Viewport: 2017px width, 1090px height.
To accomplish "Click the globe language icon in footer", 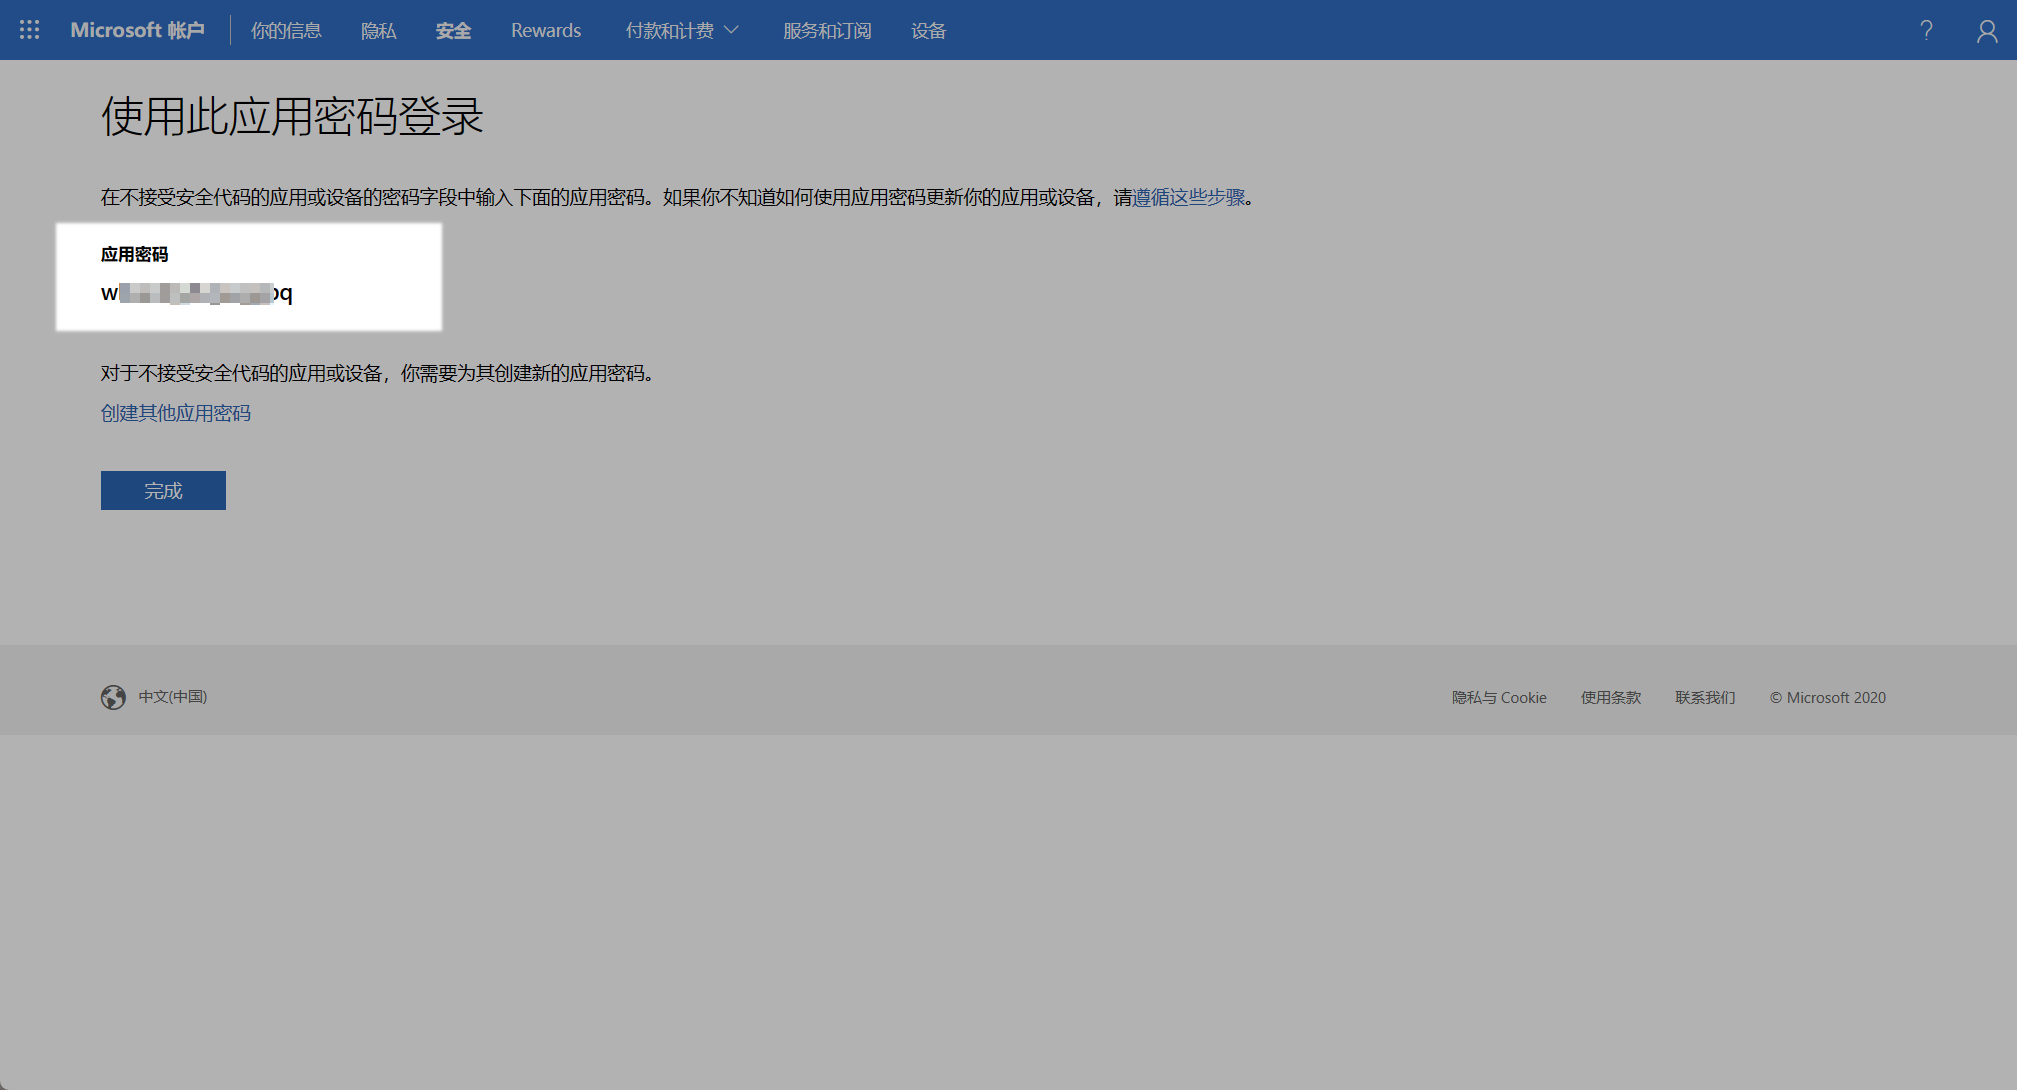I will coord(113,697).
